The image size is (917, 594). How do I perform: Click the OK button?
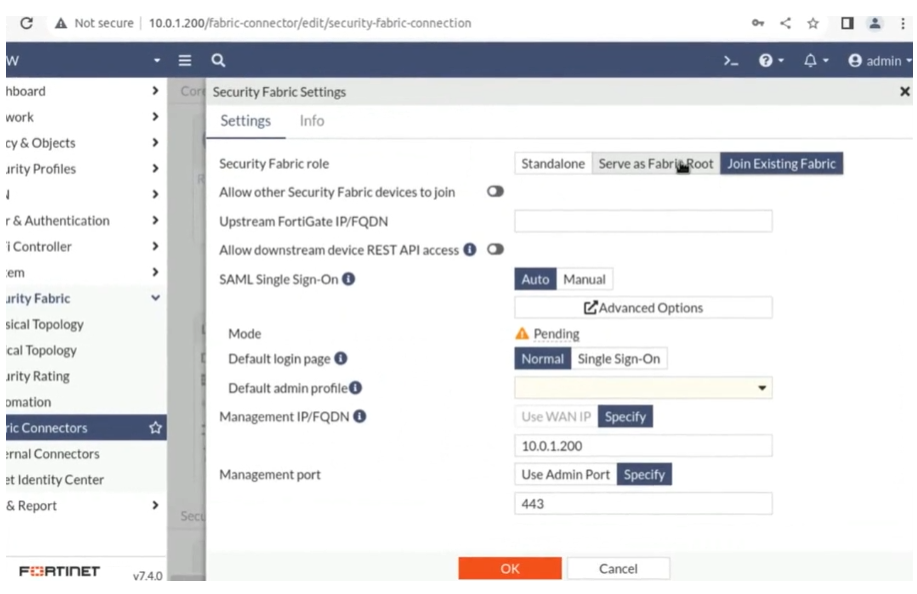510,568
